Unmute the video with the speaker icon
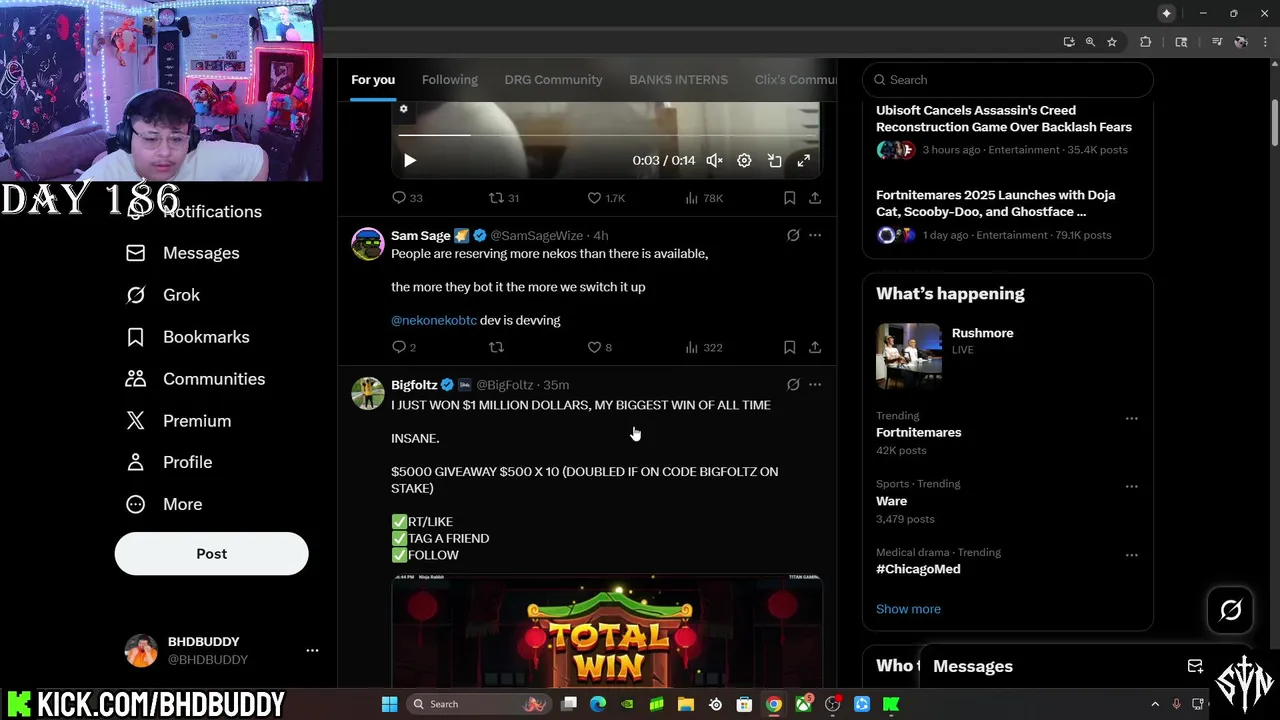Screen dimensions: 1280x720 click(x=714, y=160)
